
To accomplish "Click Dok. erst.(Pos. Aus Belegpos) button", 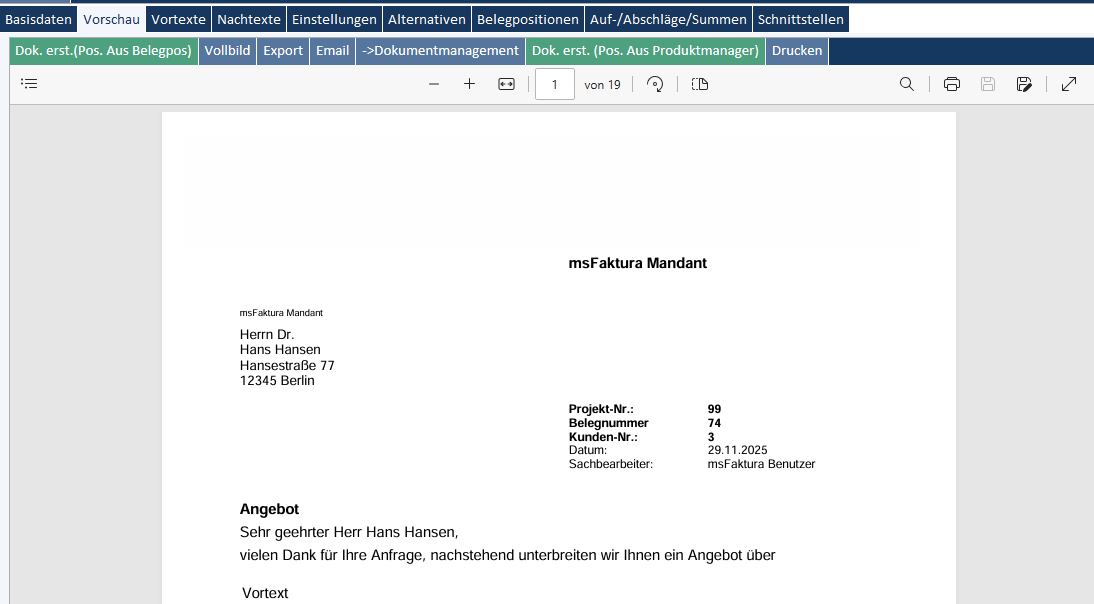I will [x=104, y=51].
